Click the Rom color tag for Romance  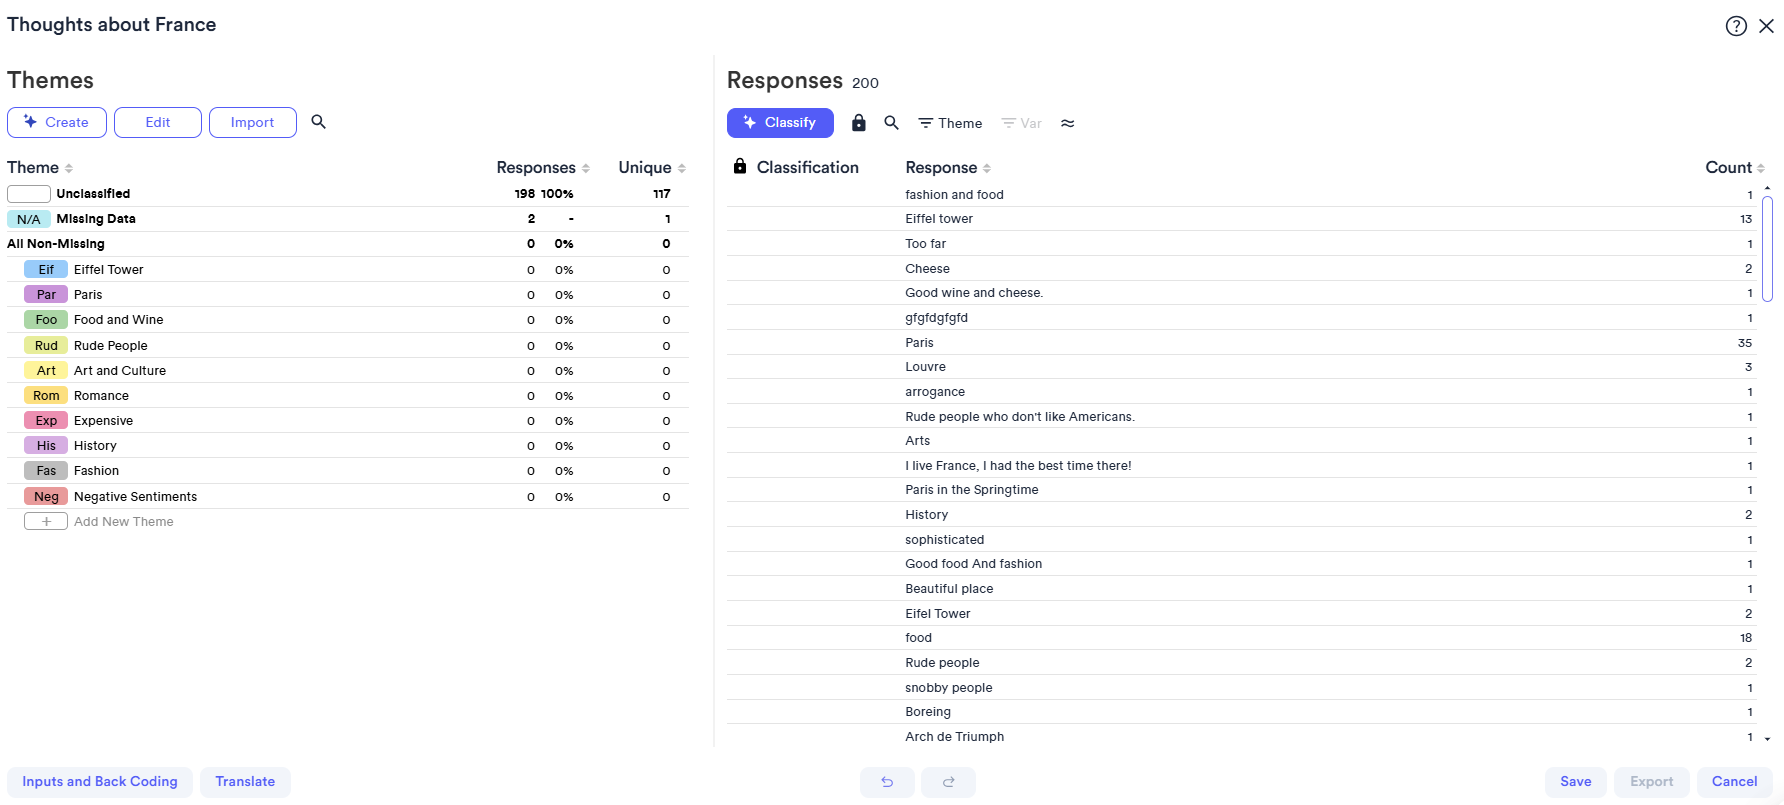click(46, 396)
